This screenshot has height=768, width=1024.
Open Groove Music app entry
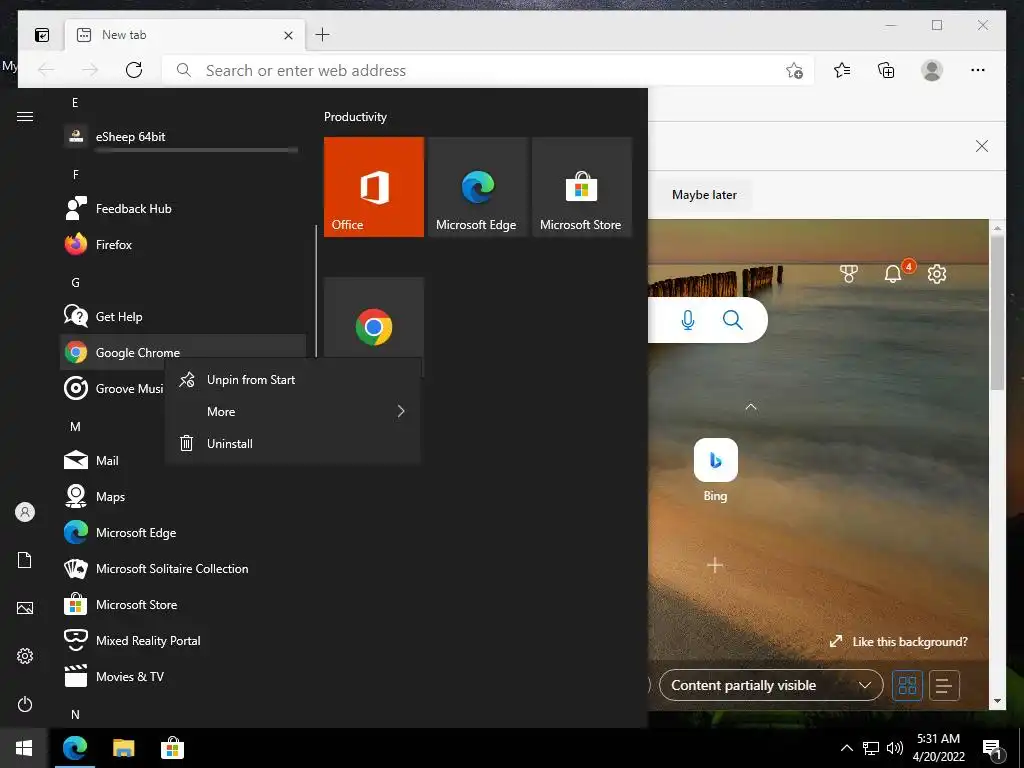(x=112, y=389)
